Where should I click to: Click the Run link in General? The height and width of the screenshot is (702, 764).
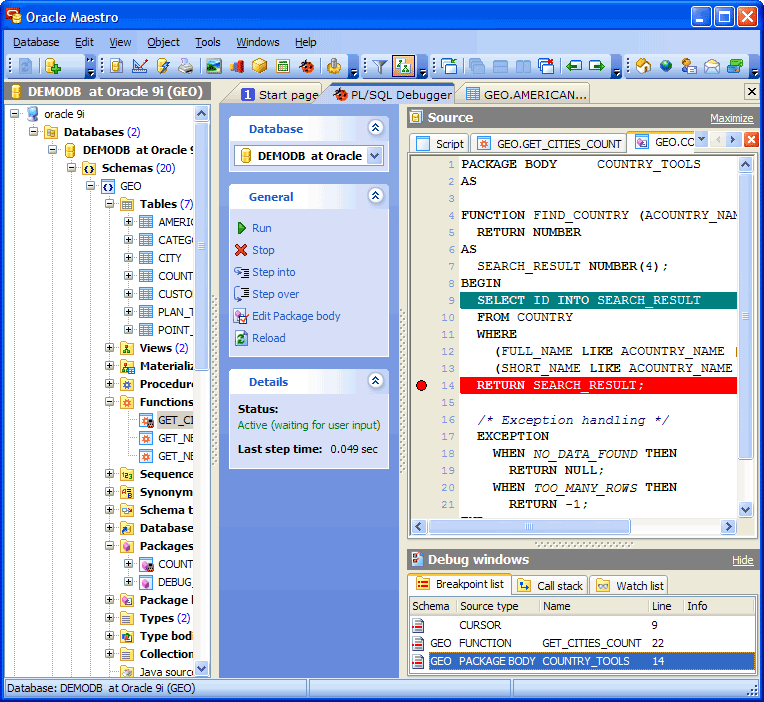tap(262, 228)
